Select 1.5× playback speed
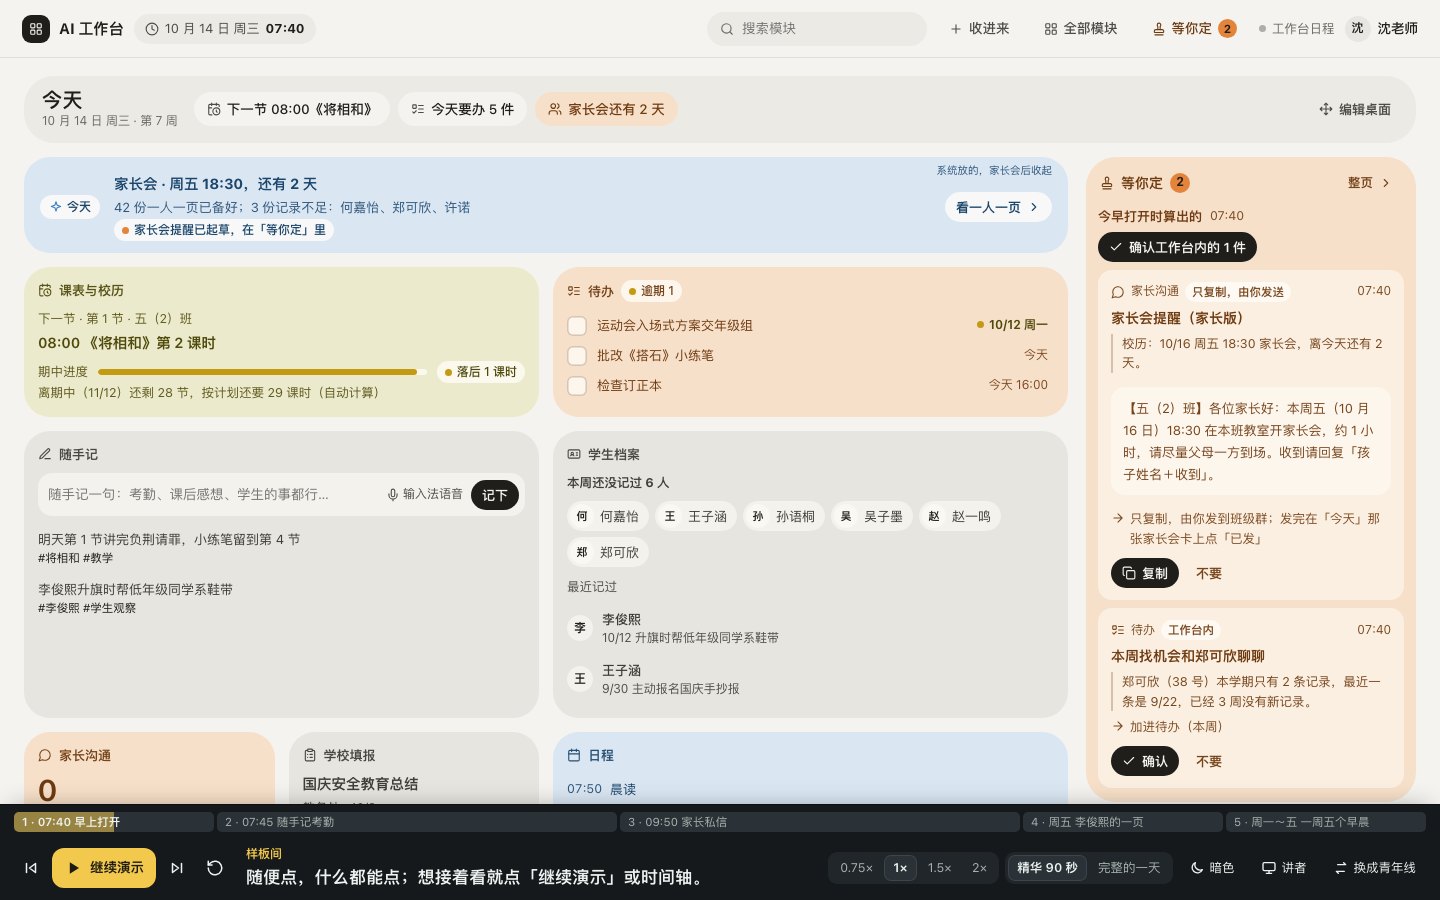Image resolution: width=1440 pixels, height=900 pixels. pos(940,868)
